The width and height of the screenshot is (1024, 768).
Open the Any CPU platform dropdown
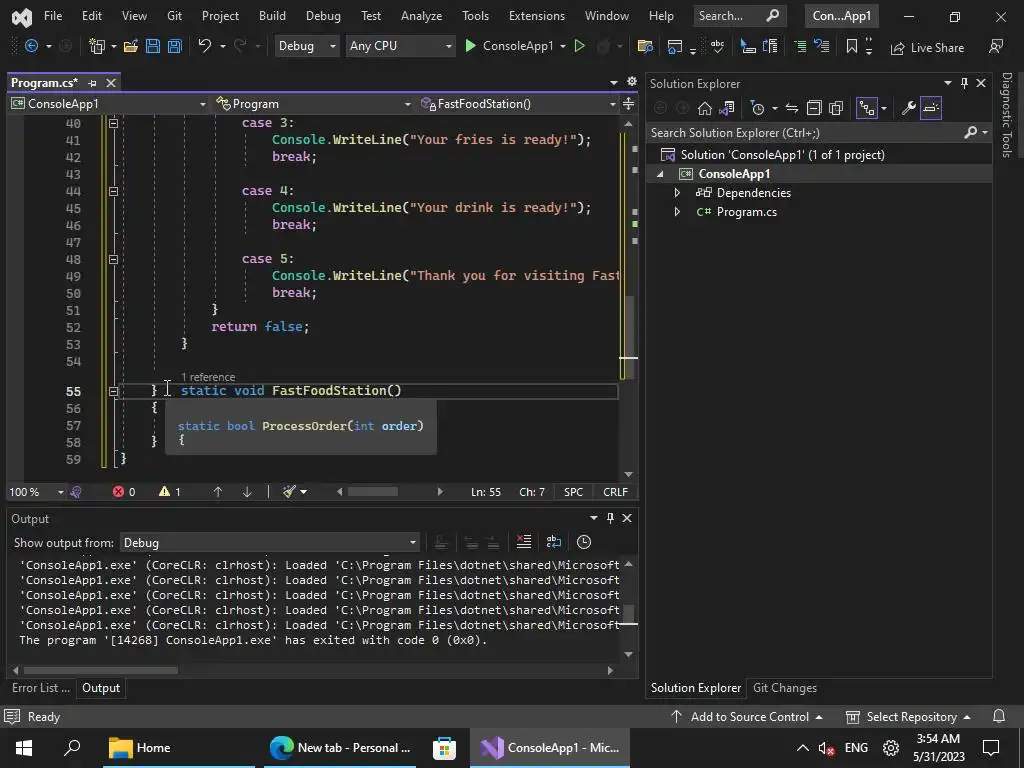tap(398, 46)
